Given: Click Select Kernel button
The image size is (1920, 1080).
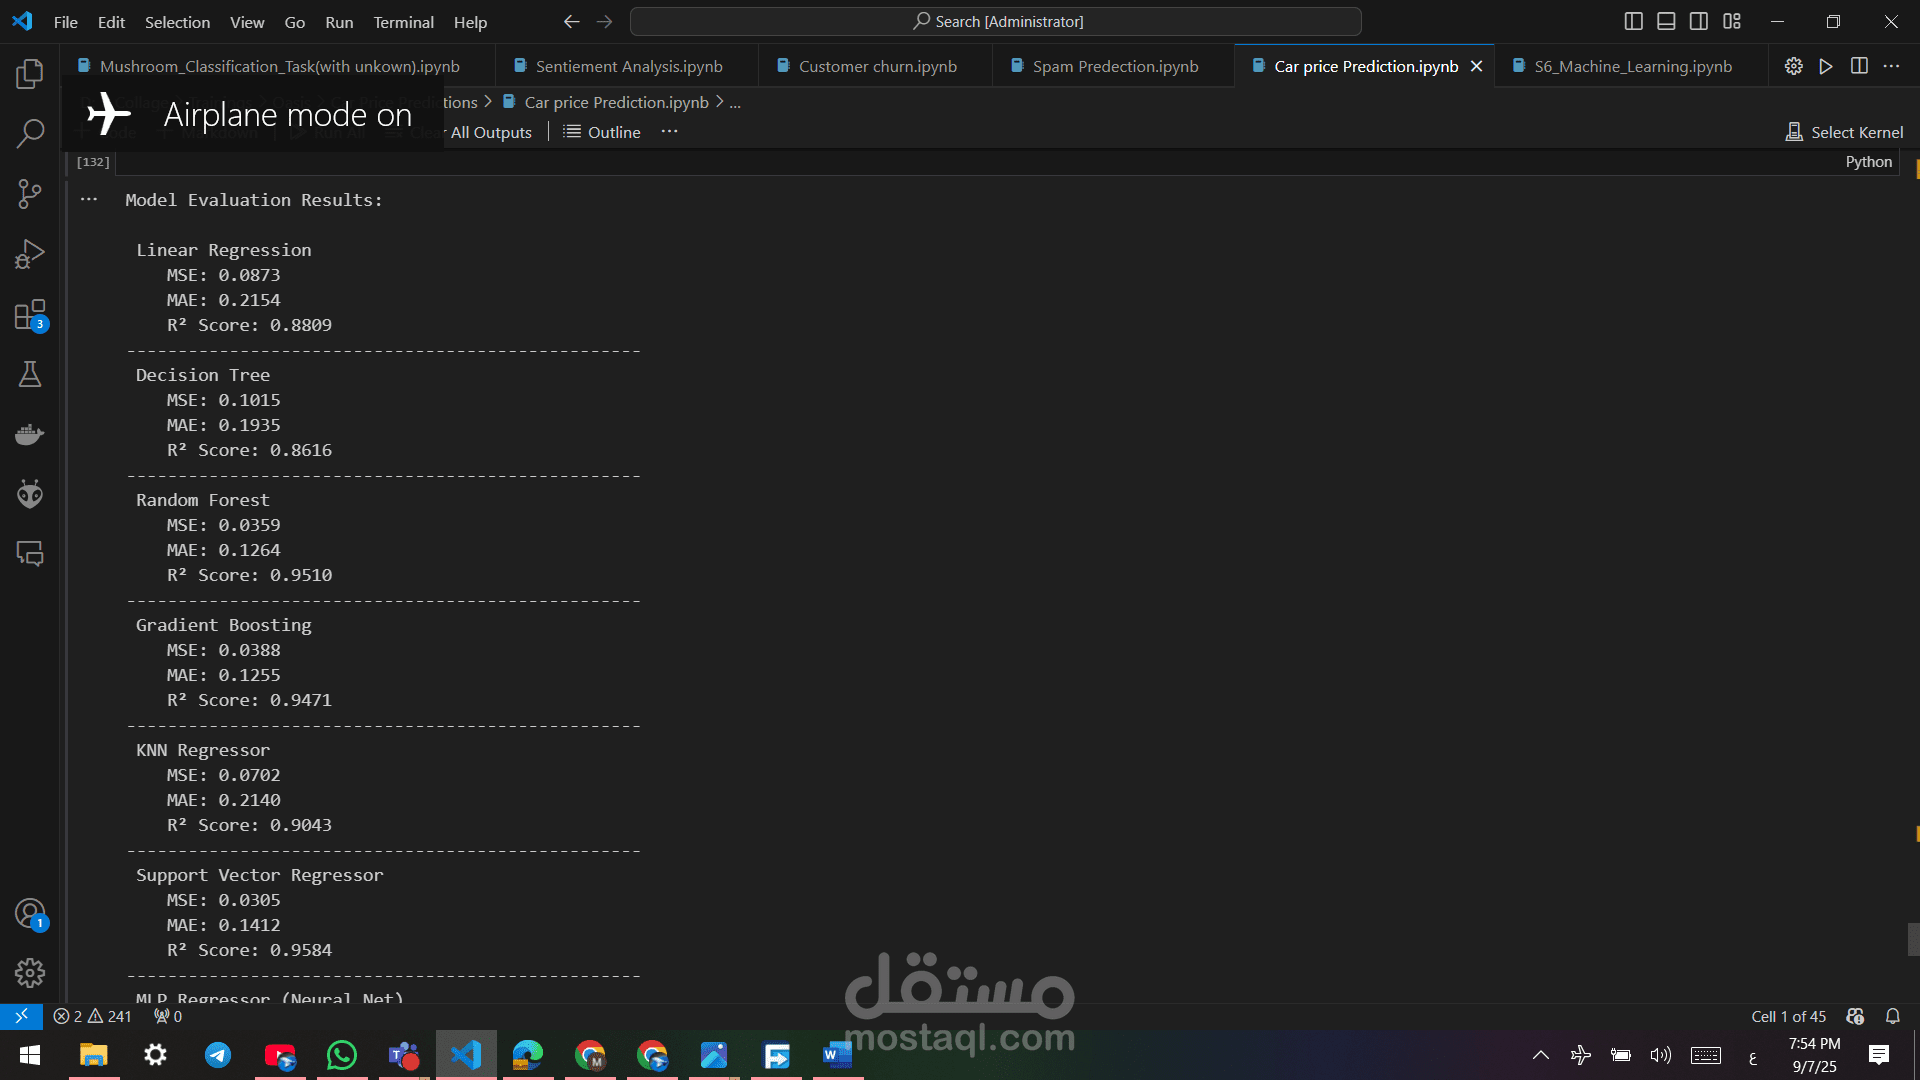Looking at the screenshot, I should [1845, 132].
